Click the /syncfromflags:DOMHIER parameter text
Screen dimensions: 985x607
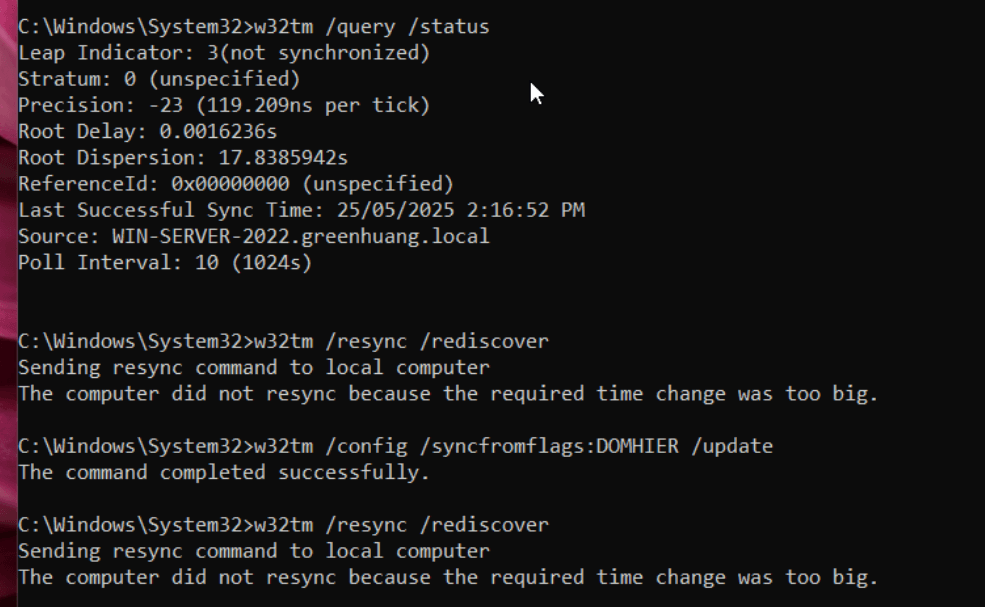548,446
